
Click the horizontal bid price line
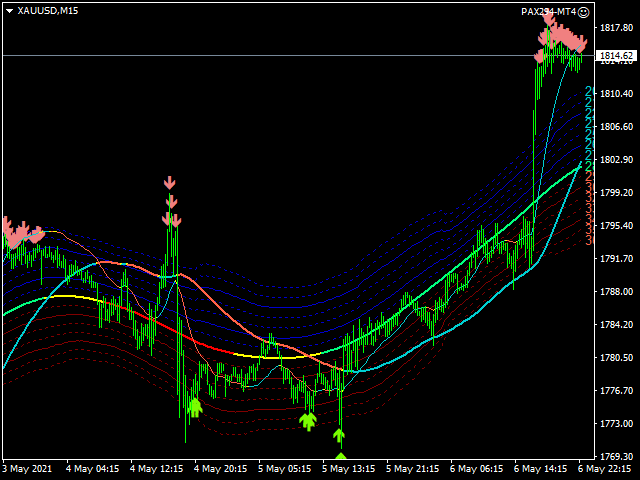coord(300,55)
